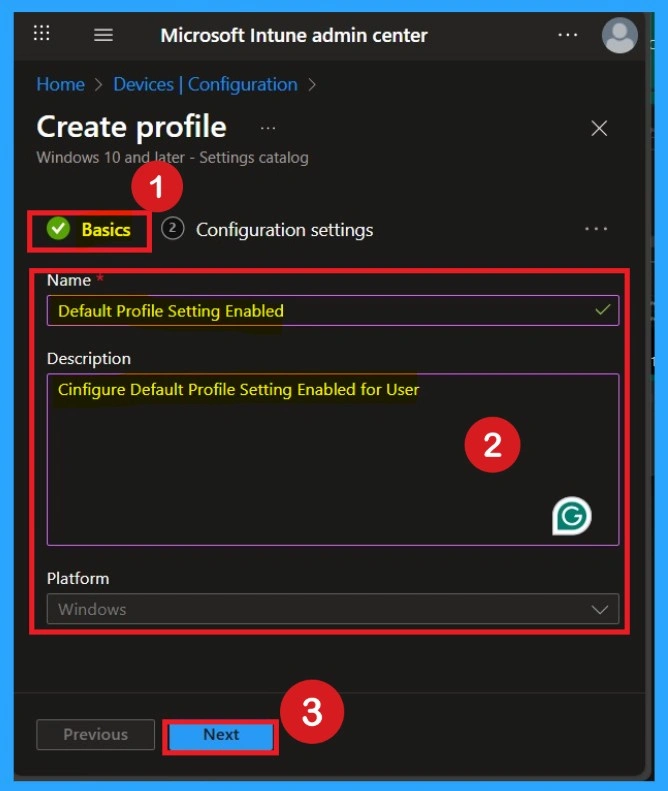This screenshot has height=791, width=668.
Task: Select the Basics step tab
Action: coord(89,230)
